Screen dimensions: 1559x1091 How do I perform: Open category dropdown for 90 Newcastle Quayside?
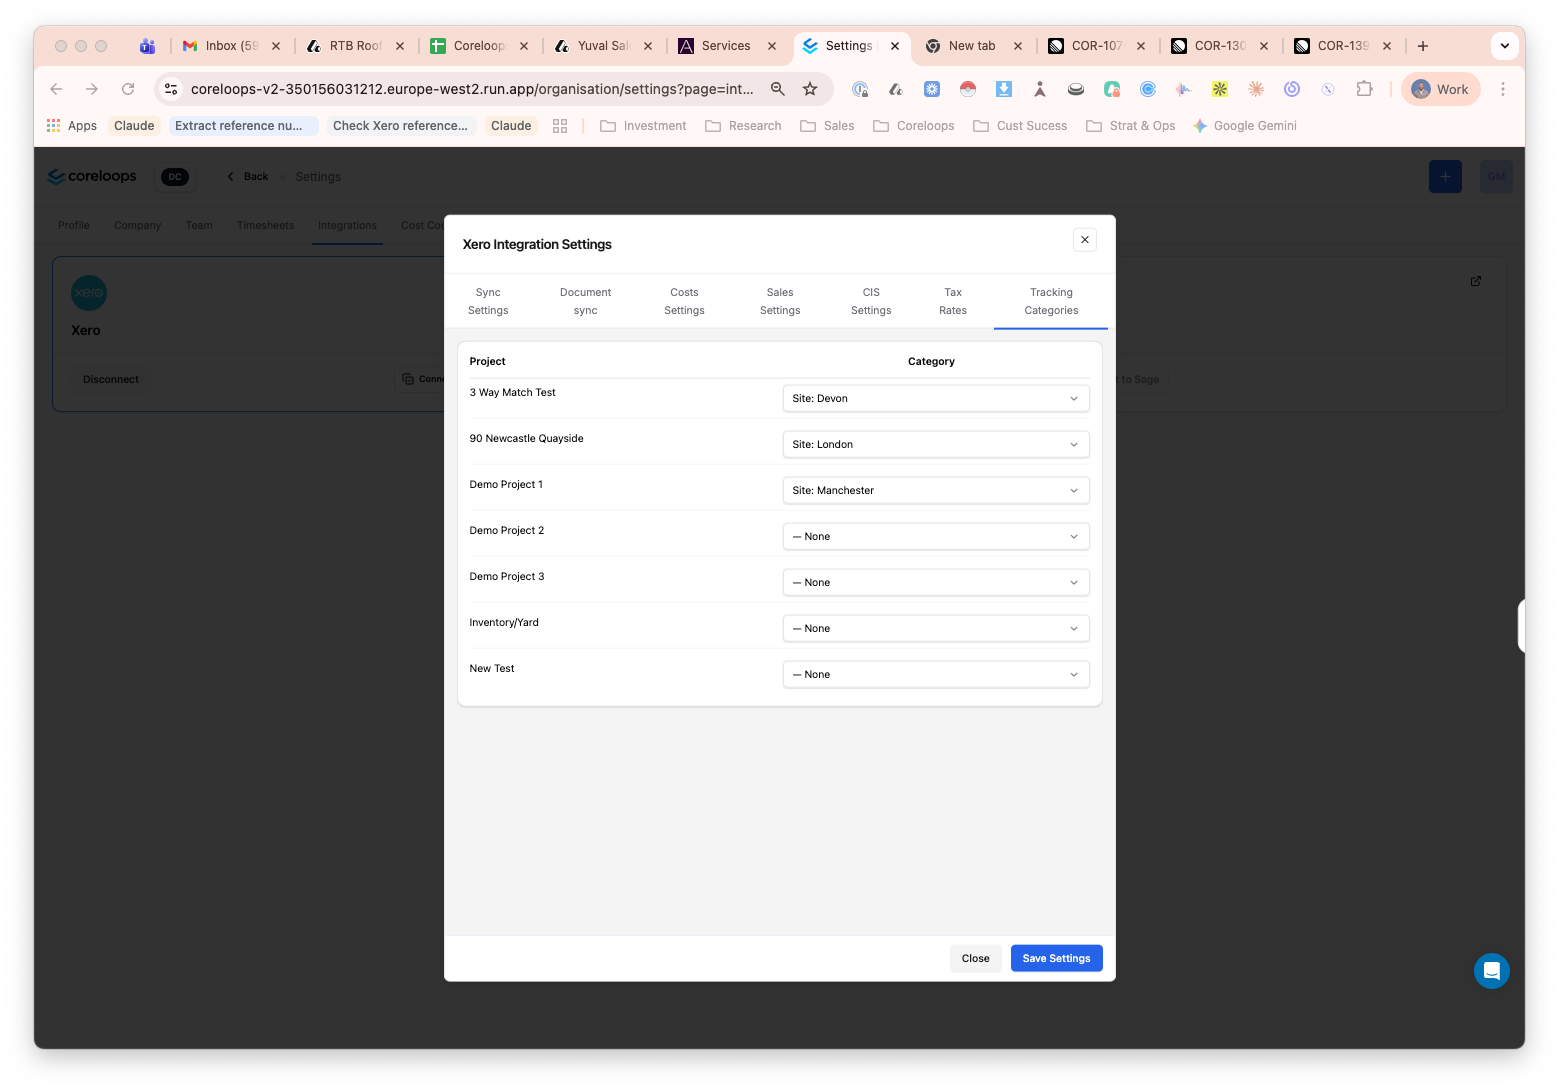tap(936, 444)
